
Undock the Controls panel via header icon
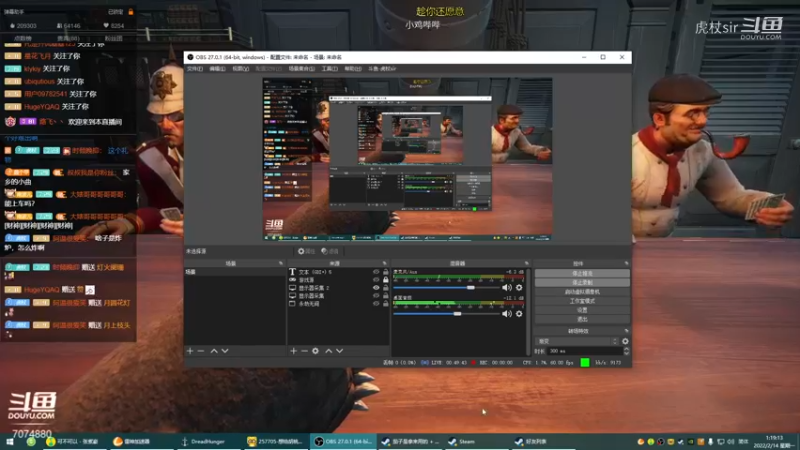627,263
